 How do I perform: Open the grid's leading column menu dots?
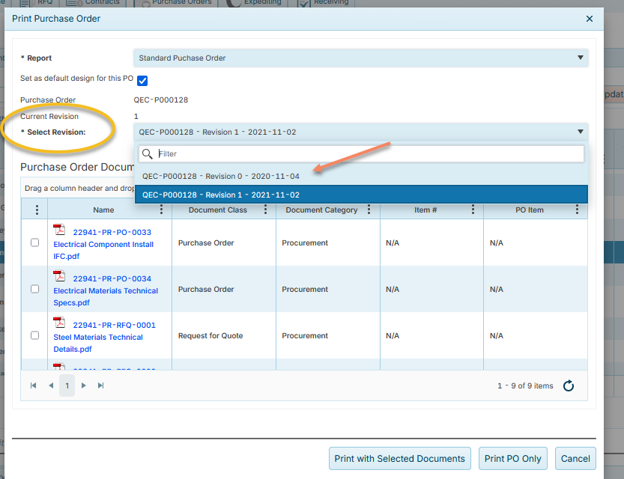coord(37,210)
